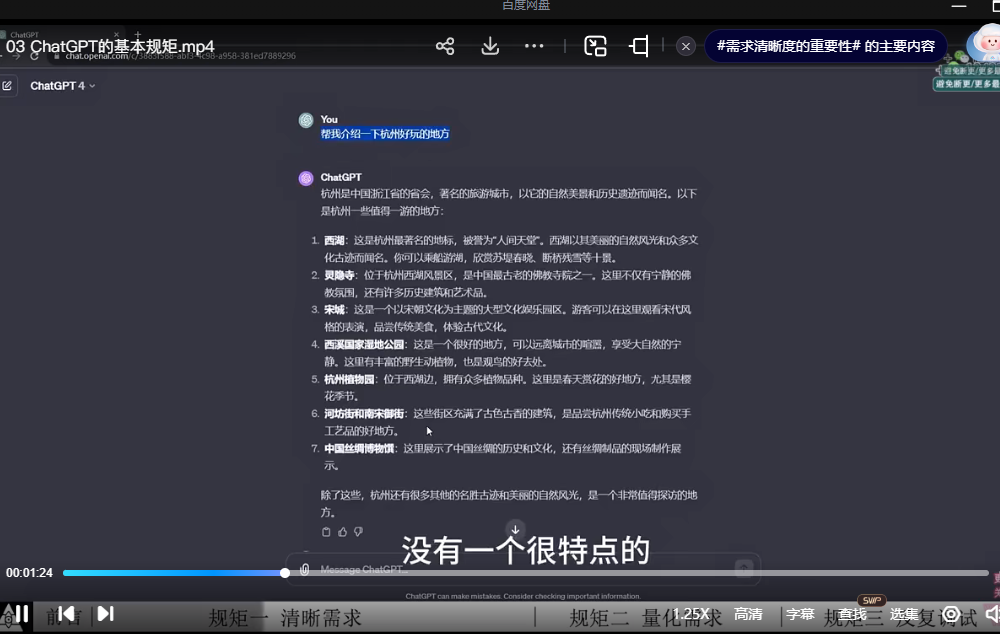Click the 中国丝绸博物馆 list heading
This screenshot has width=1000, height=634.
359,448
